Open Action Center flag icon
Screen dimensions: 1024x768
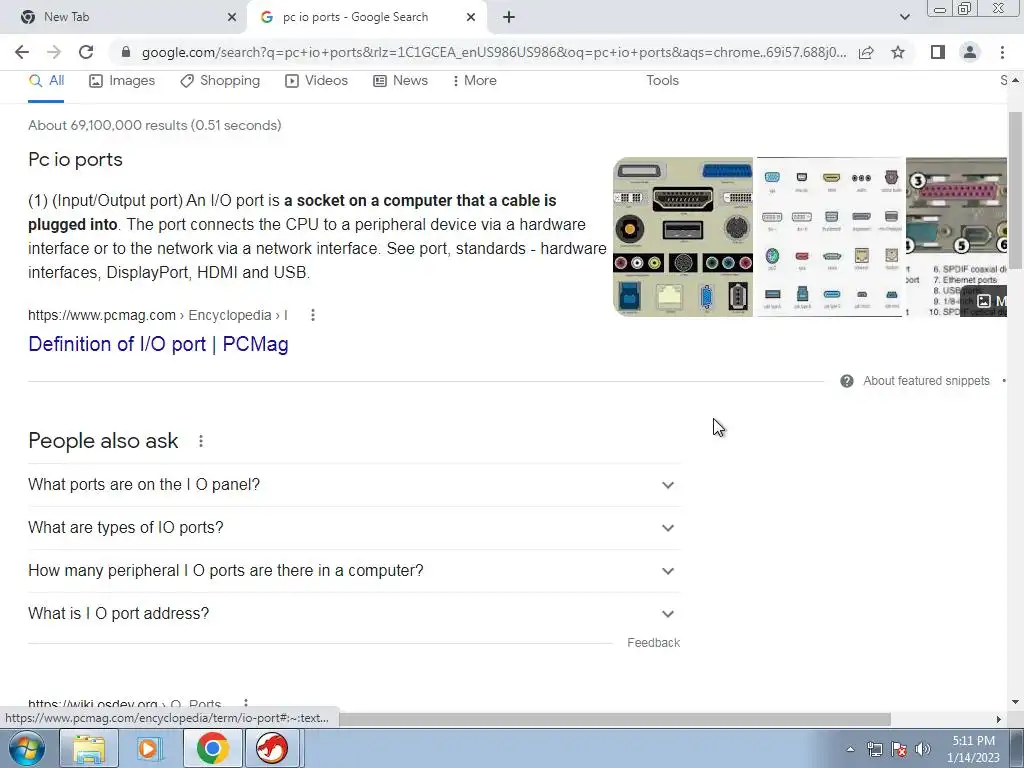point(899,749)
